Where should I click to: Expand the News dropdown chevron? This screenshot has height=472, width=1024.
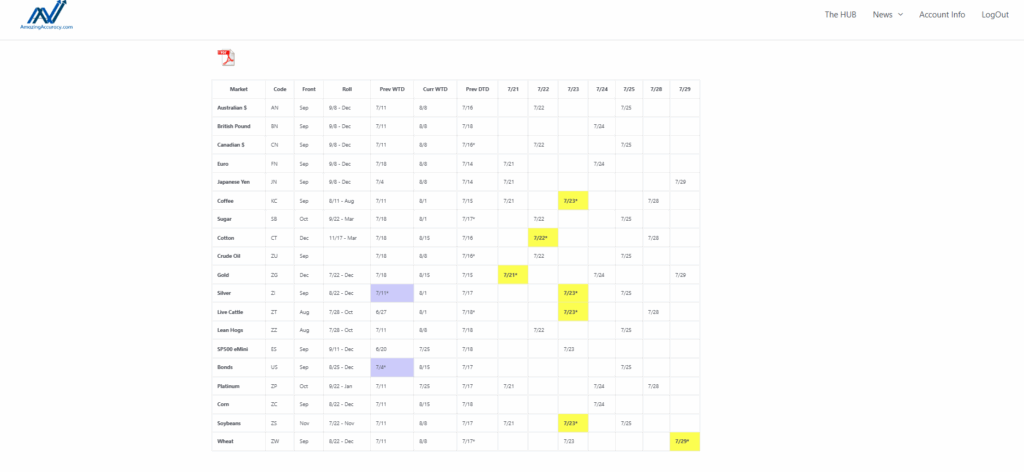coord(900,15)
